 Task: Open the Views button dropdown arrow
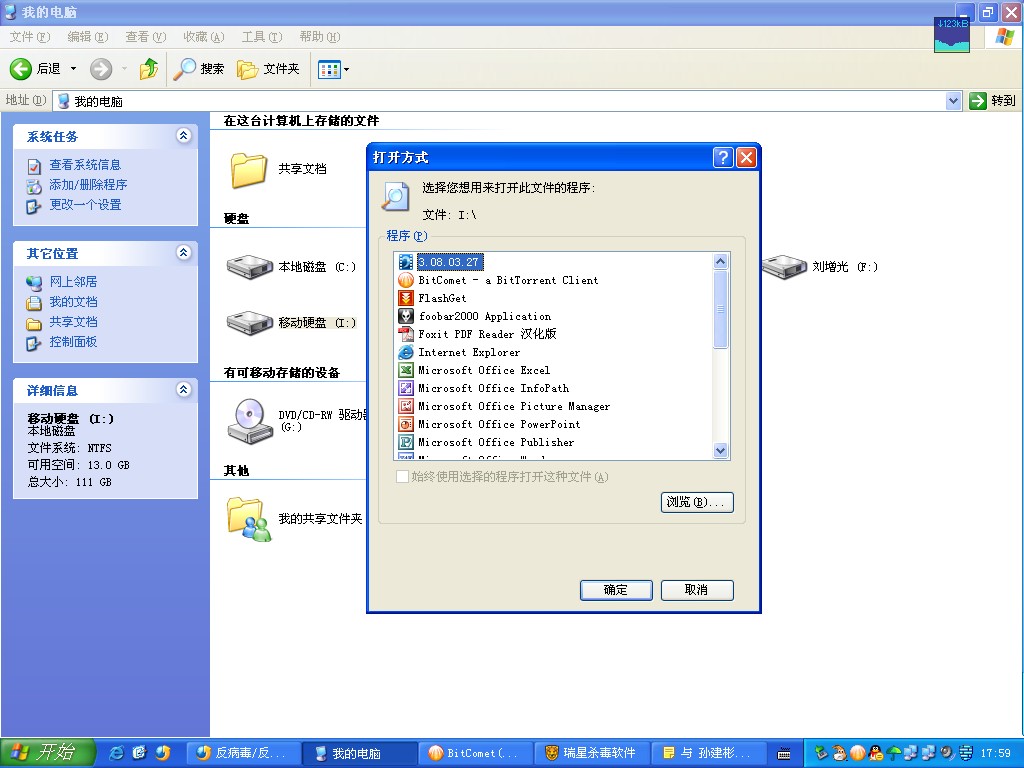(x=346, y=69)
